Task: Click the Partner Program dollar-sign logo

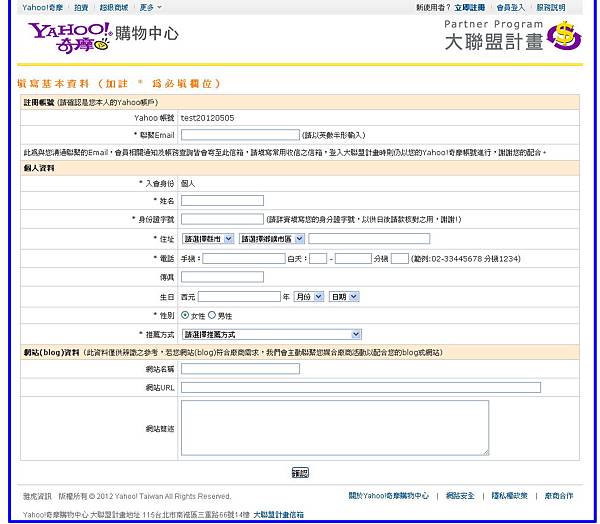Action: (564, 36)
